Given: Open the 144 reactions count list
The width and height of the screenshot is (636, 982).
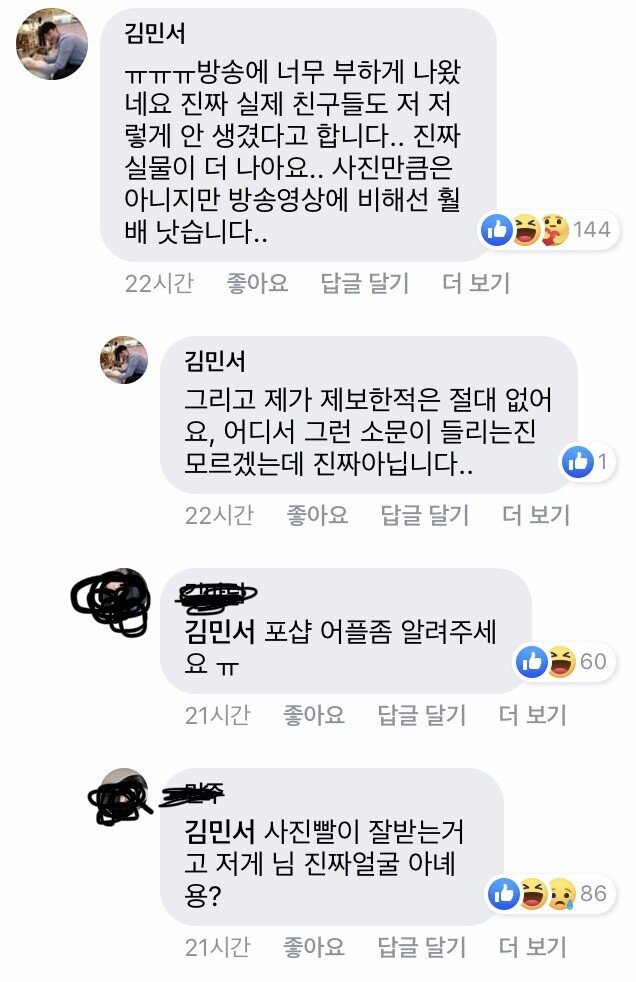Looking at the screenshot, I should pyautogui.click(x=592, y=230).
